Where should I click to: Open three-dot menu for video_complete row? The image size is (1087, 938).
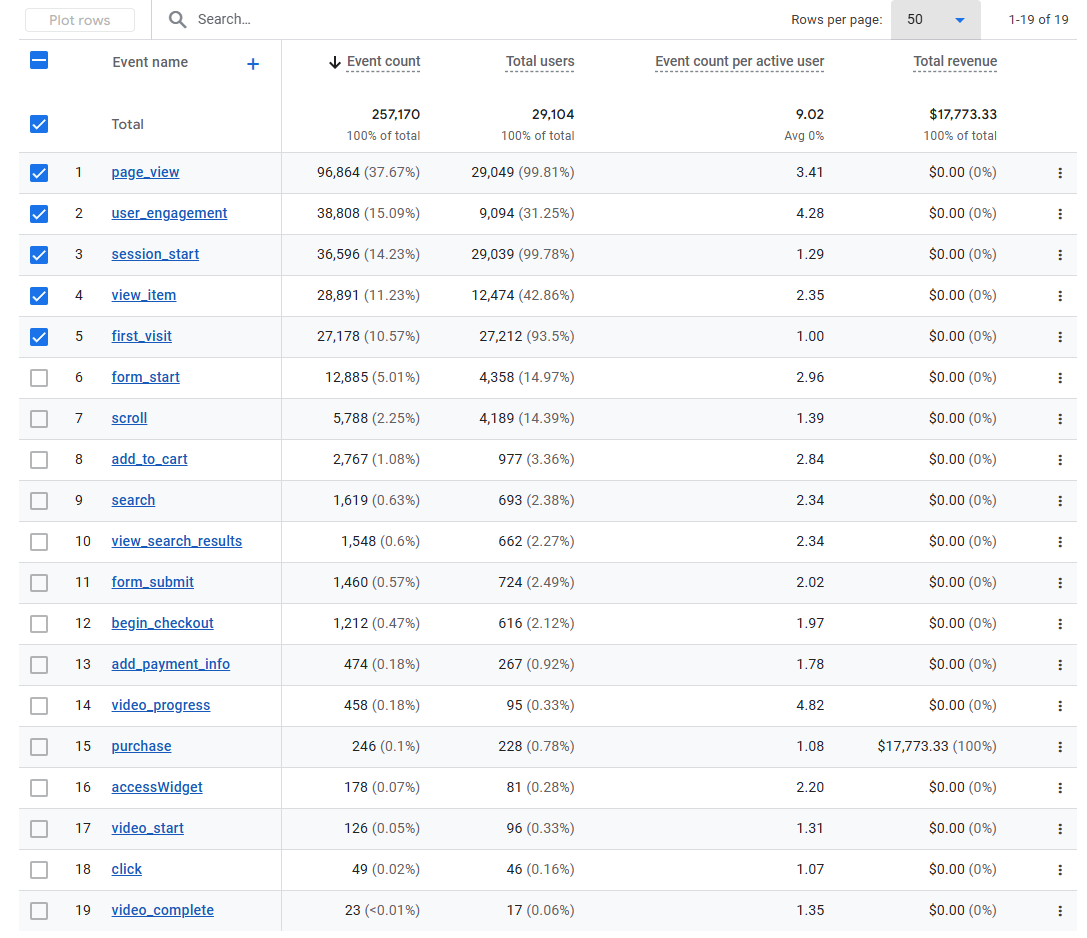pos(1059,911)
